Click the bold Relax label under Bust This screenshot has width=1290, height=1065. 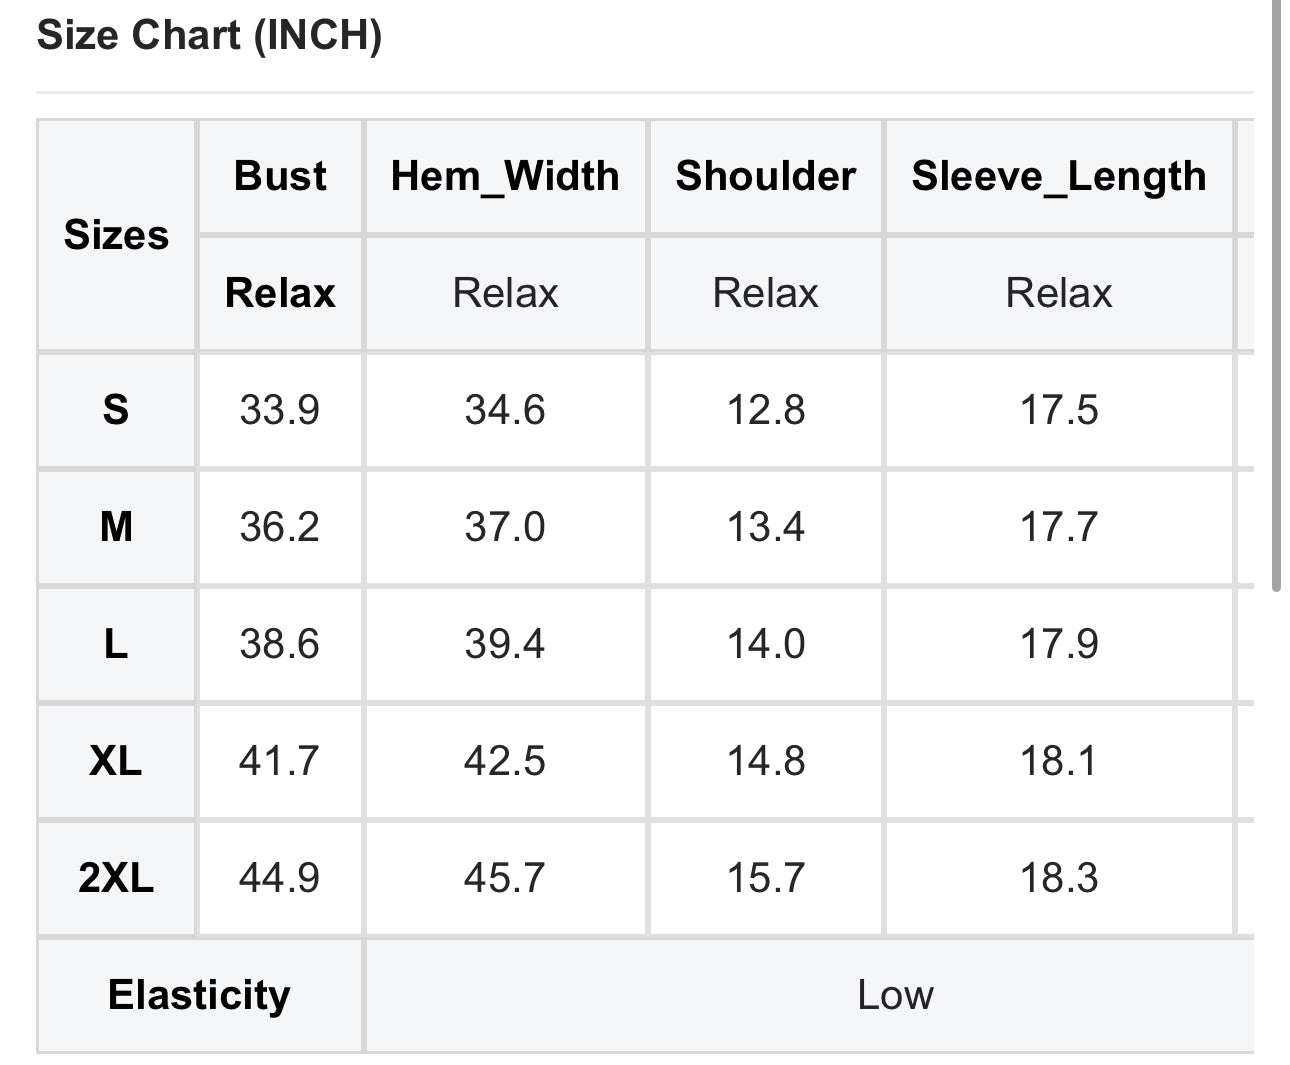click(x=280, y=293)
